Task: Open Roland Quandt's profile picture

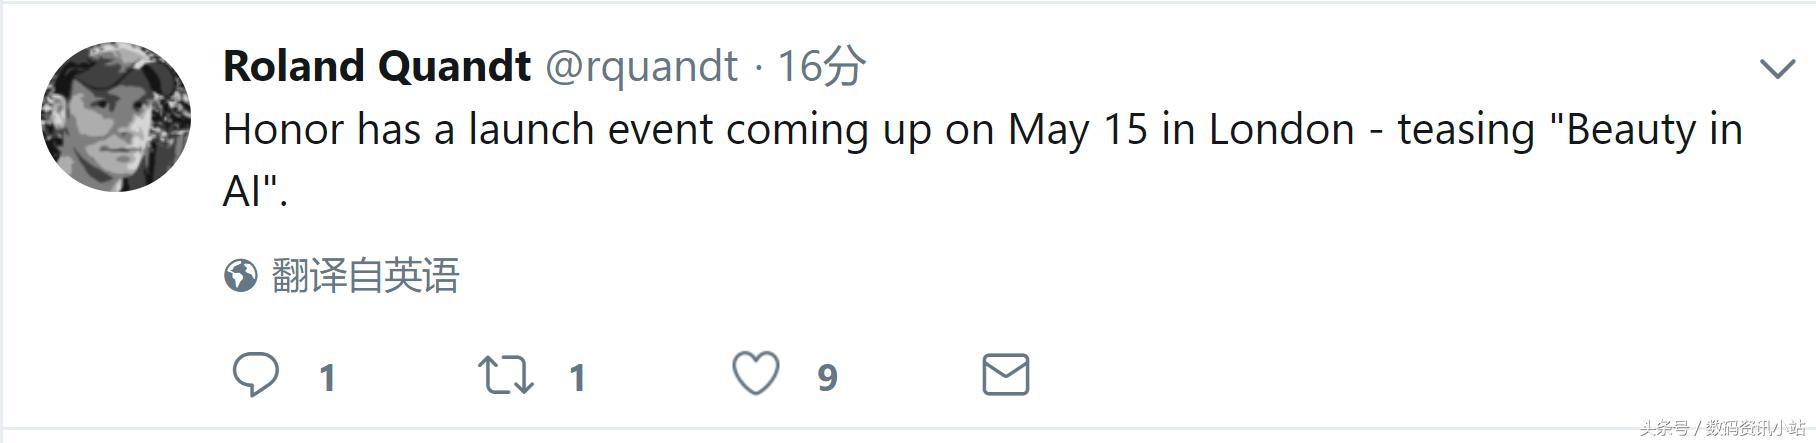Action: [116, 117]
